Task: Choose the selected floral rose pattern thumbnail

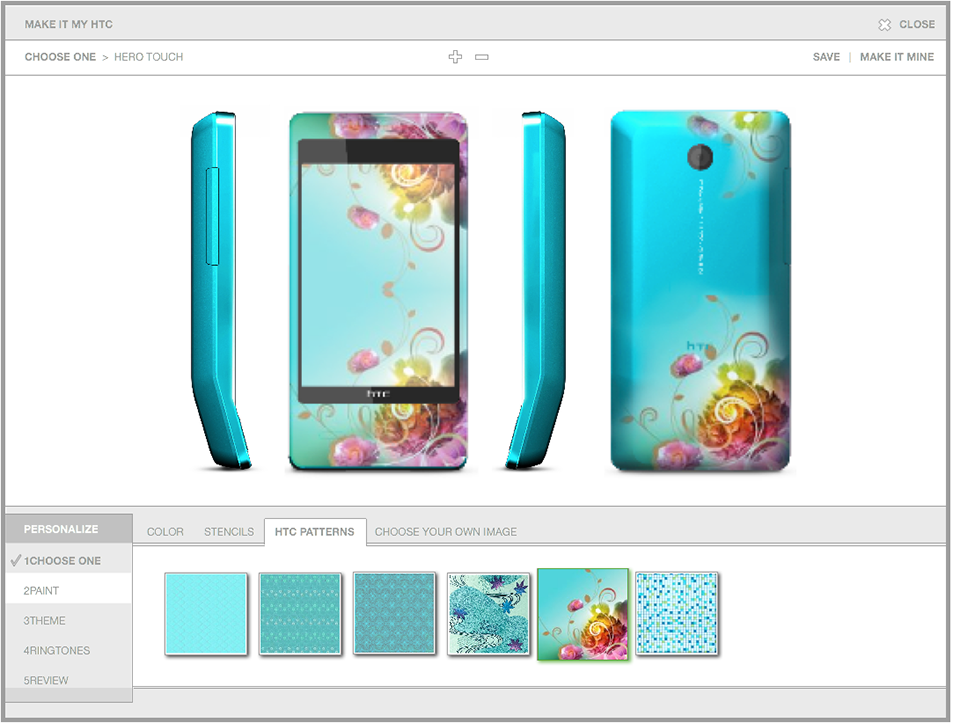Action: pyautogui.click(x=583, y=614)
